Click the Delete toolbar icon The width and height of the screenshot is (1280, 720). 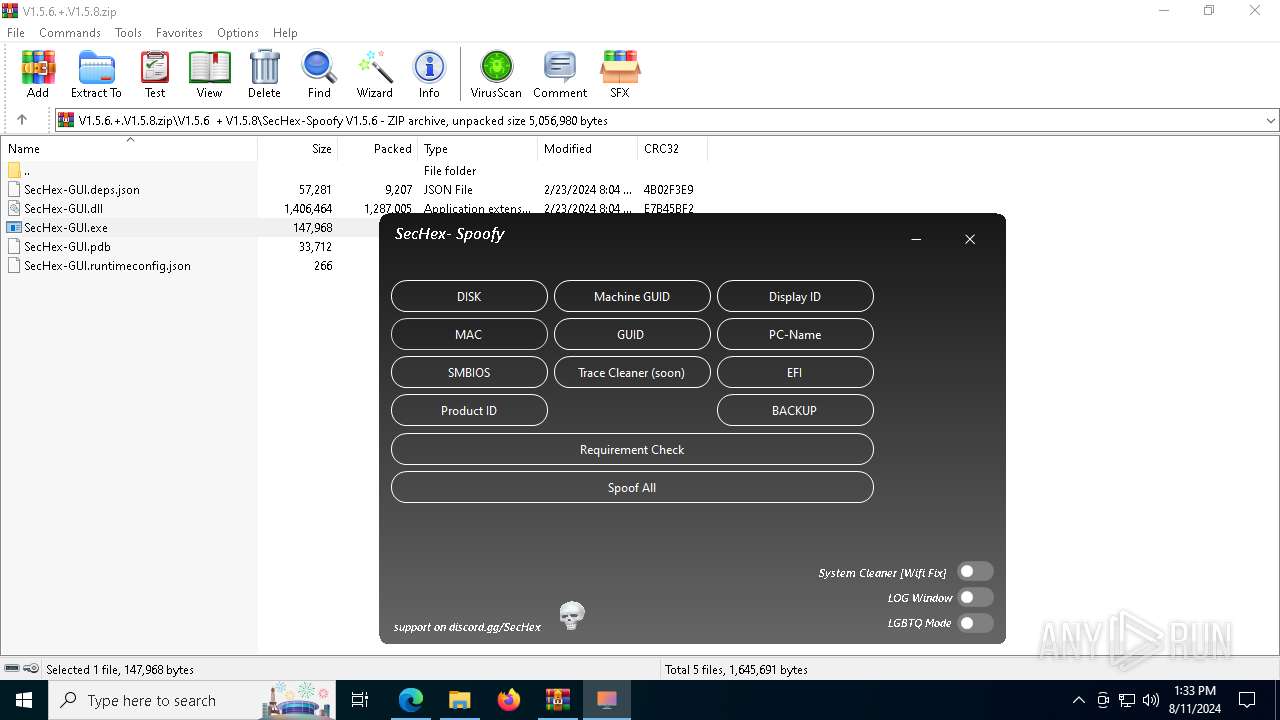pos(264,75)
